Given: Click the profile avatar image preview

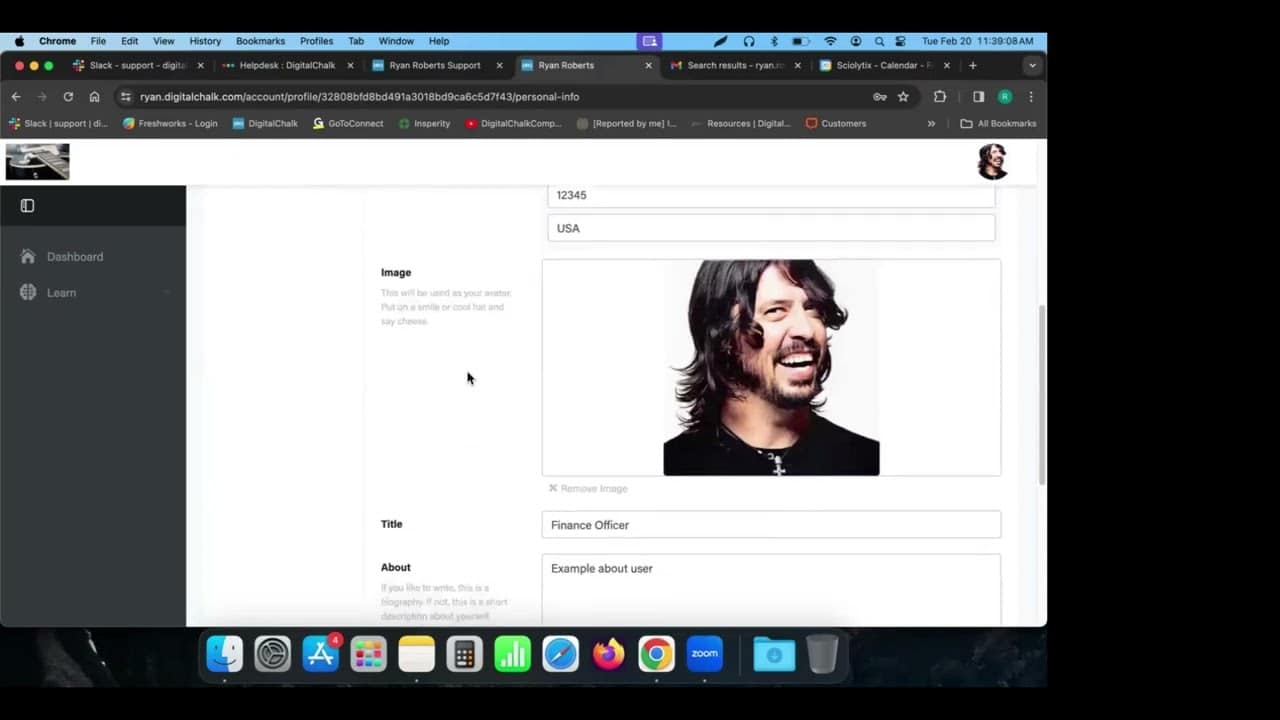Looking at the screenshot, I should pyautogui.click(x=771, y=368).
